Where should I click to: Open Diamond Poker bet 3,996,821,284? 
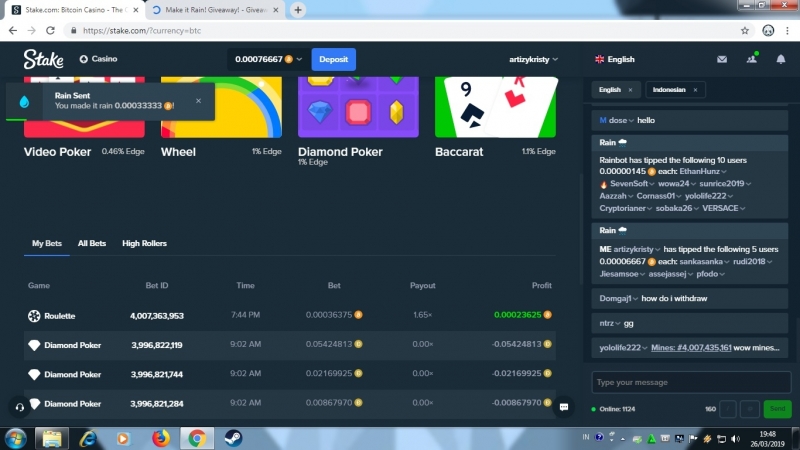[x=157, y=404]
